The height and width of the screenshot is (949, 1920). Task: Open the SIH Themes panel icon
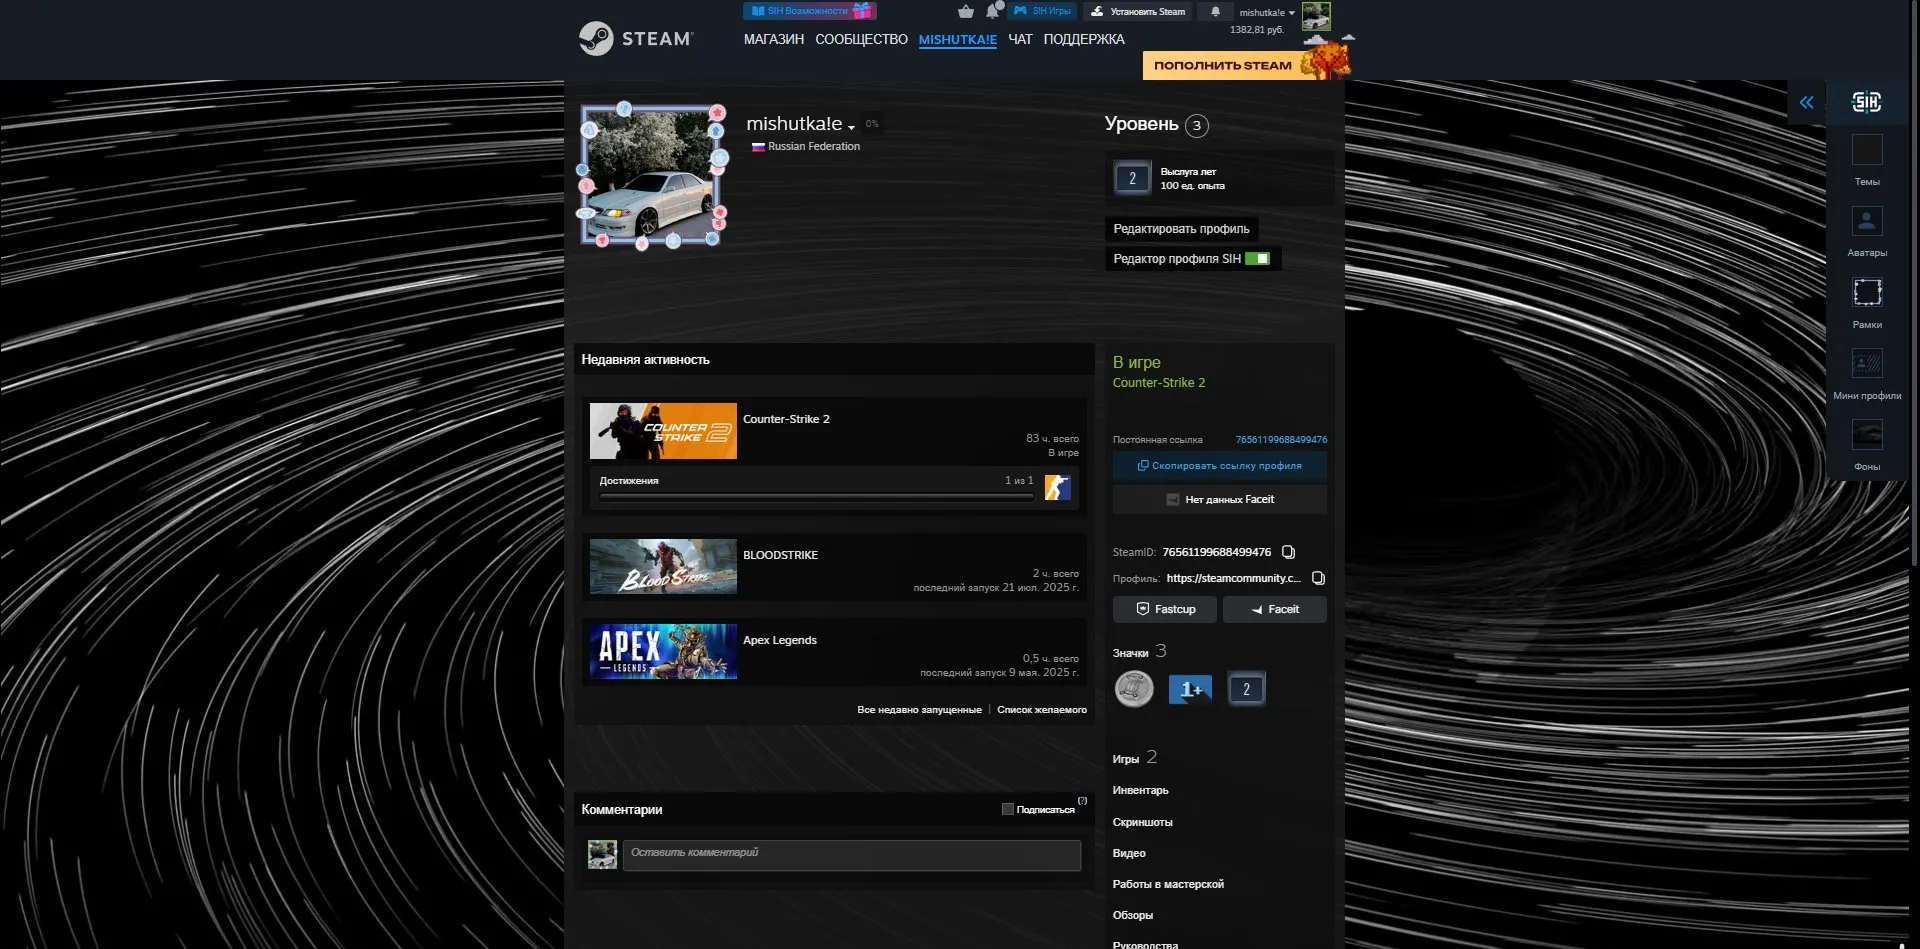pyautogui.click(x=1866, y=150)
